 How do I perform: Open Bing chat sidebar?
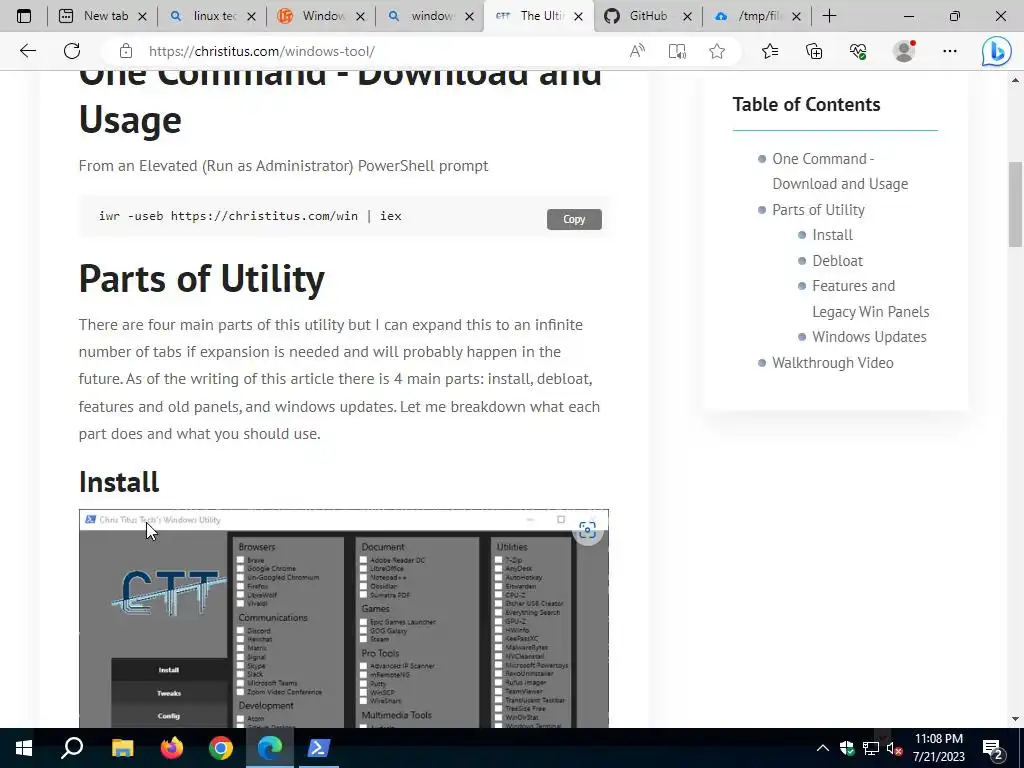click(x=997, y=51)
